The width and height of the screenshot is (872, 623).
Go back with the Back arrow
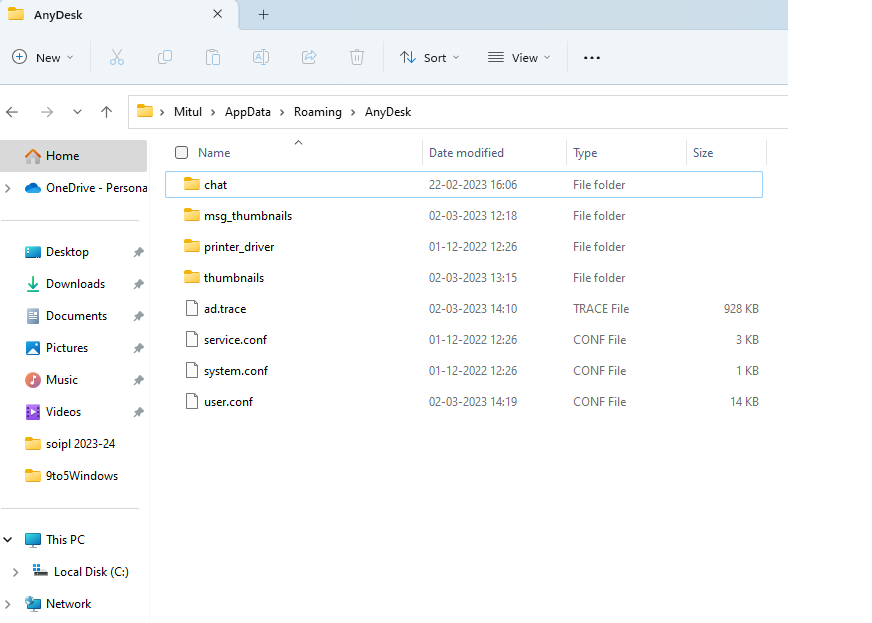pyautogui.click(x=12, y=112)
